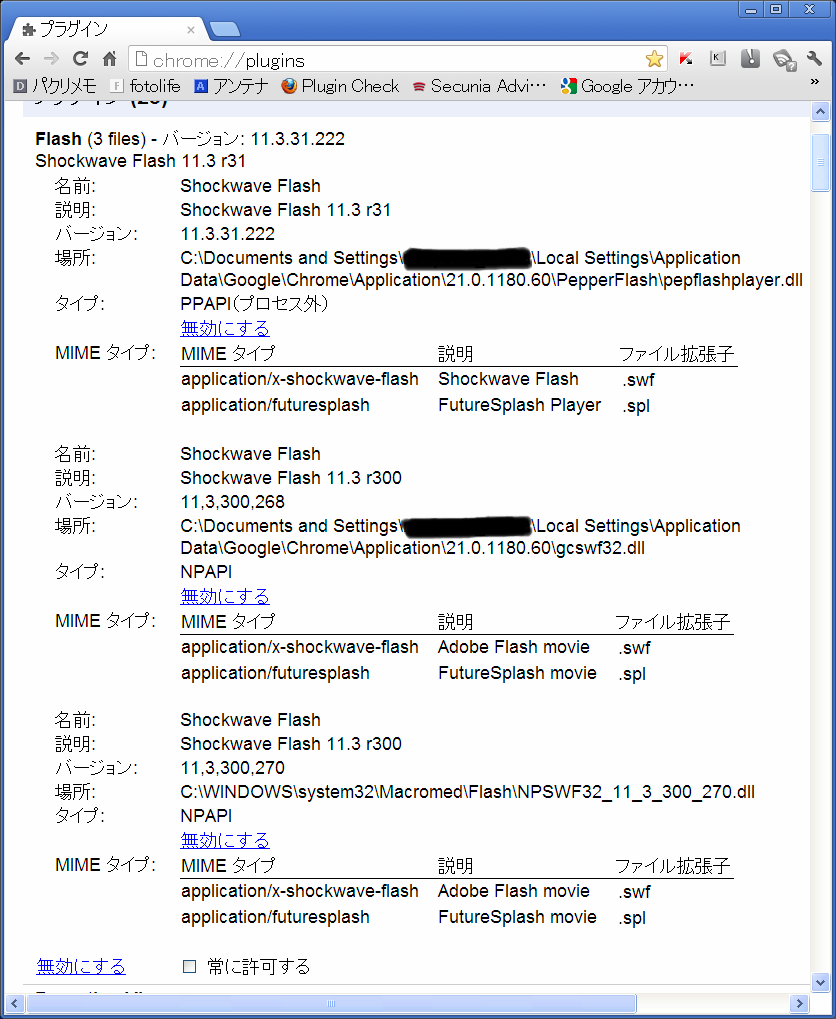Click the first Adobe Flash movie cell
This screenshot has height=1019, width=836.
click(x=514, y=647)
